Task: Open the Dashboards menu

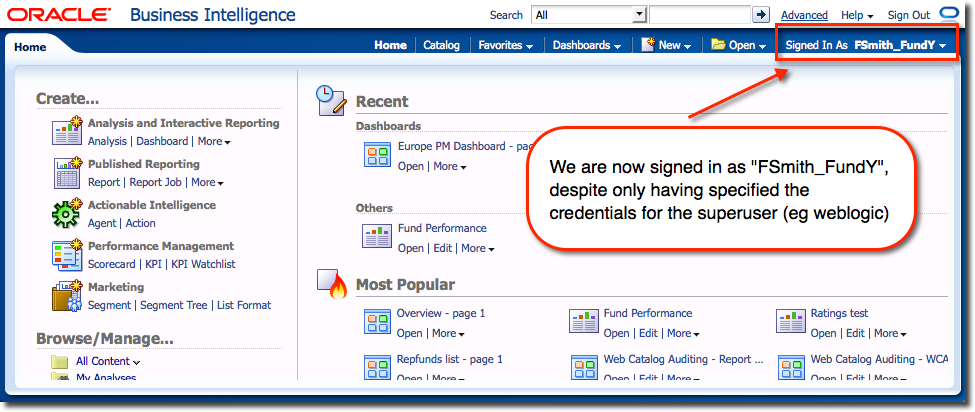Action: click(x=586, y=45)
